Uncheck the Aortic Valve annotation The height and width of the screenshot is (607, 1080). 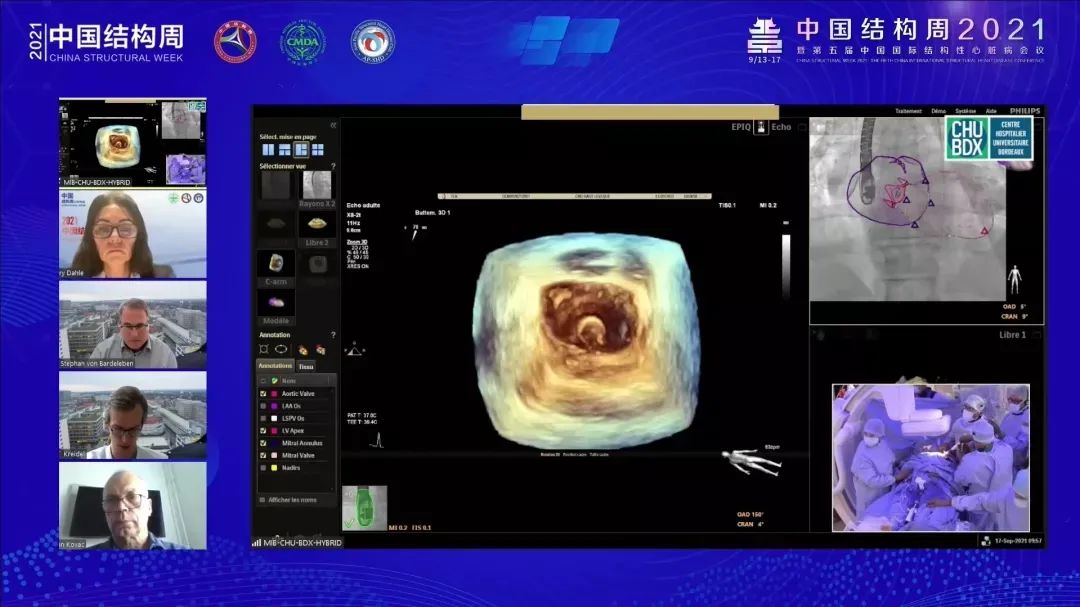tap(263, 394)
